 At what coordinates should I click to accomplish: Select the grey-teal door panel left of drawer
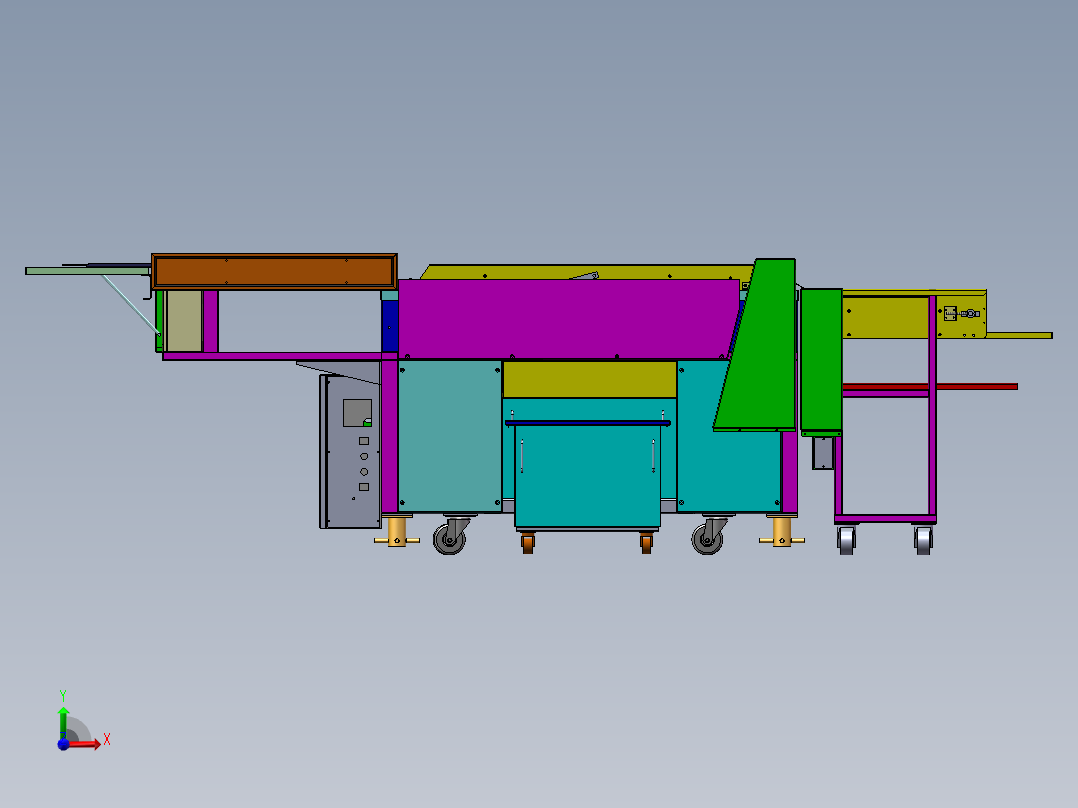450,436
